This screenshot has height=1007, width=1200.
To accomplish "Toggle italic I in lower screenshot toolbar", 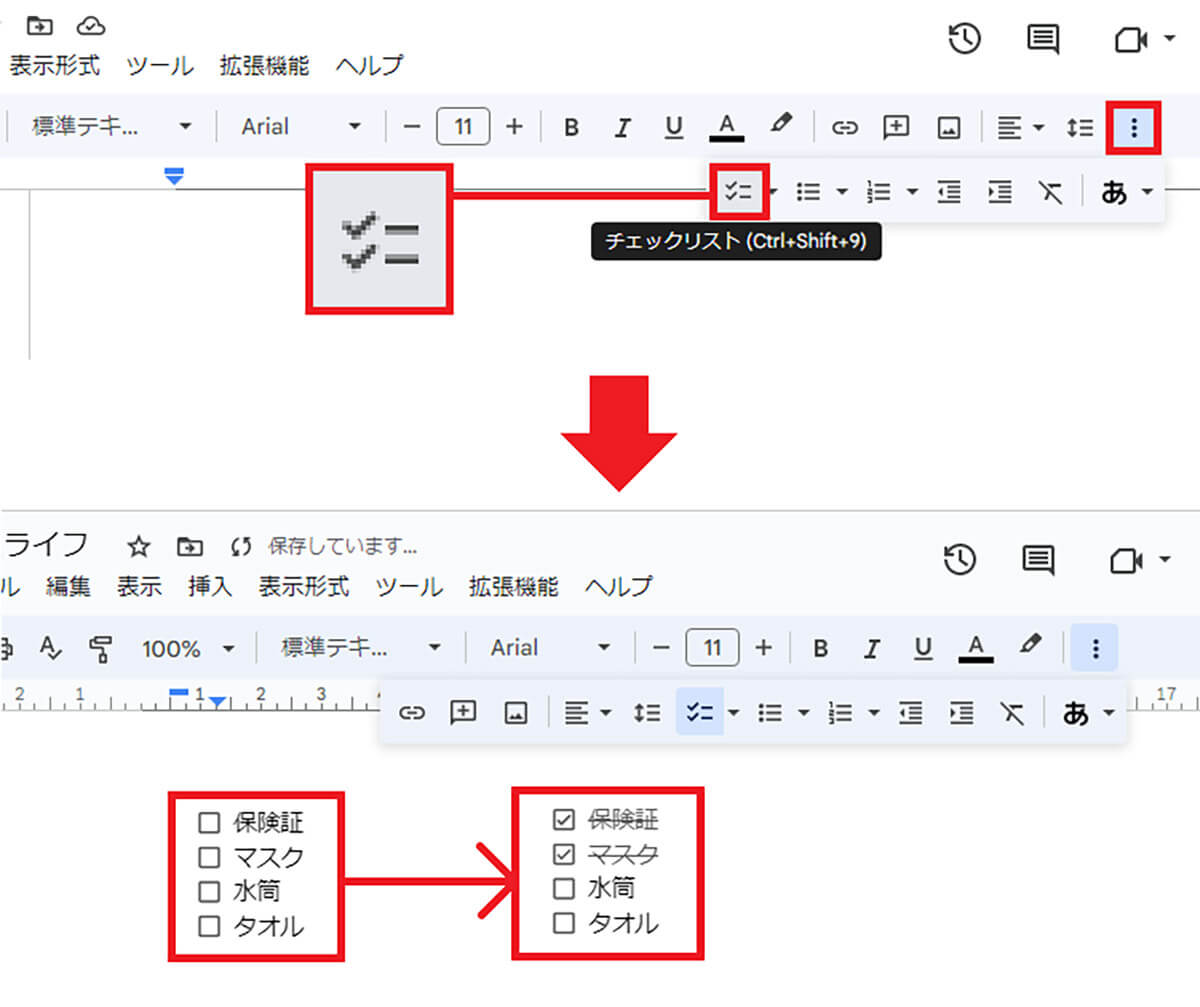I will (872, 648).
